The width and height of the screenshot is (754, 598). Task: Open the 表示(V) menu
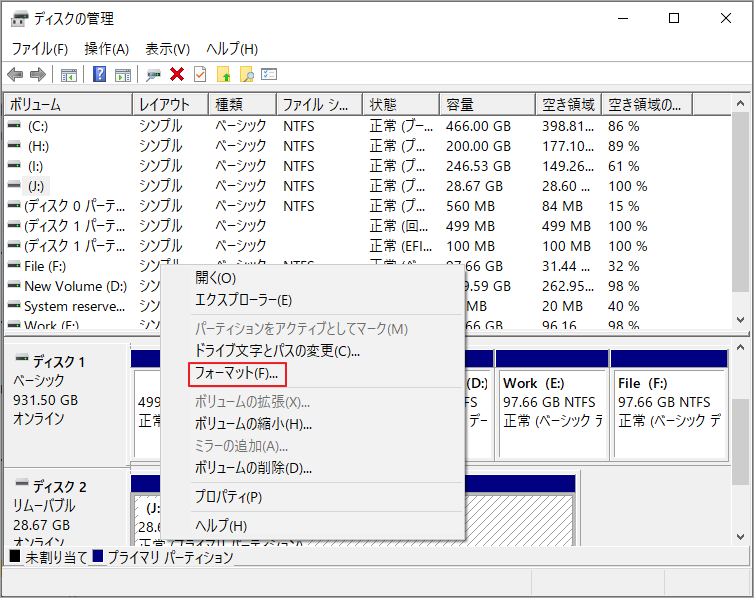(x=167, y=49)
